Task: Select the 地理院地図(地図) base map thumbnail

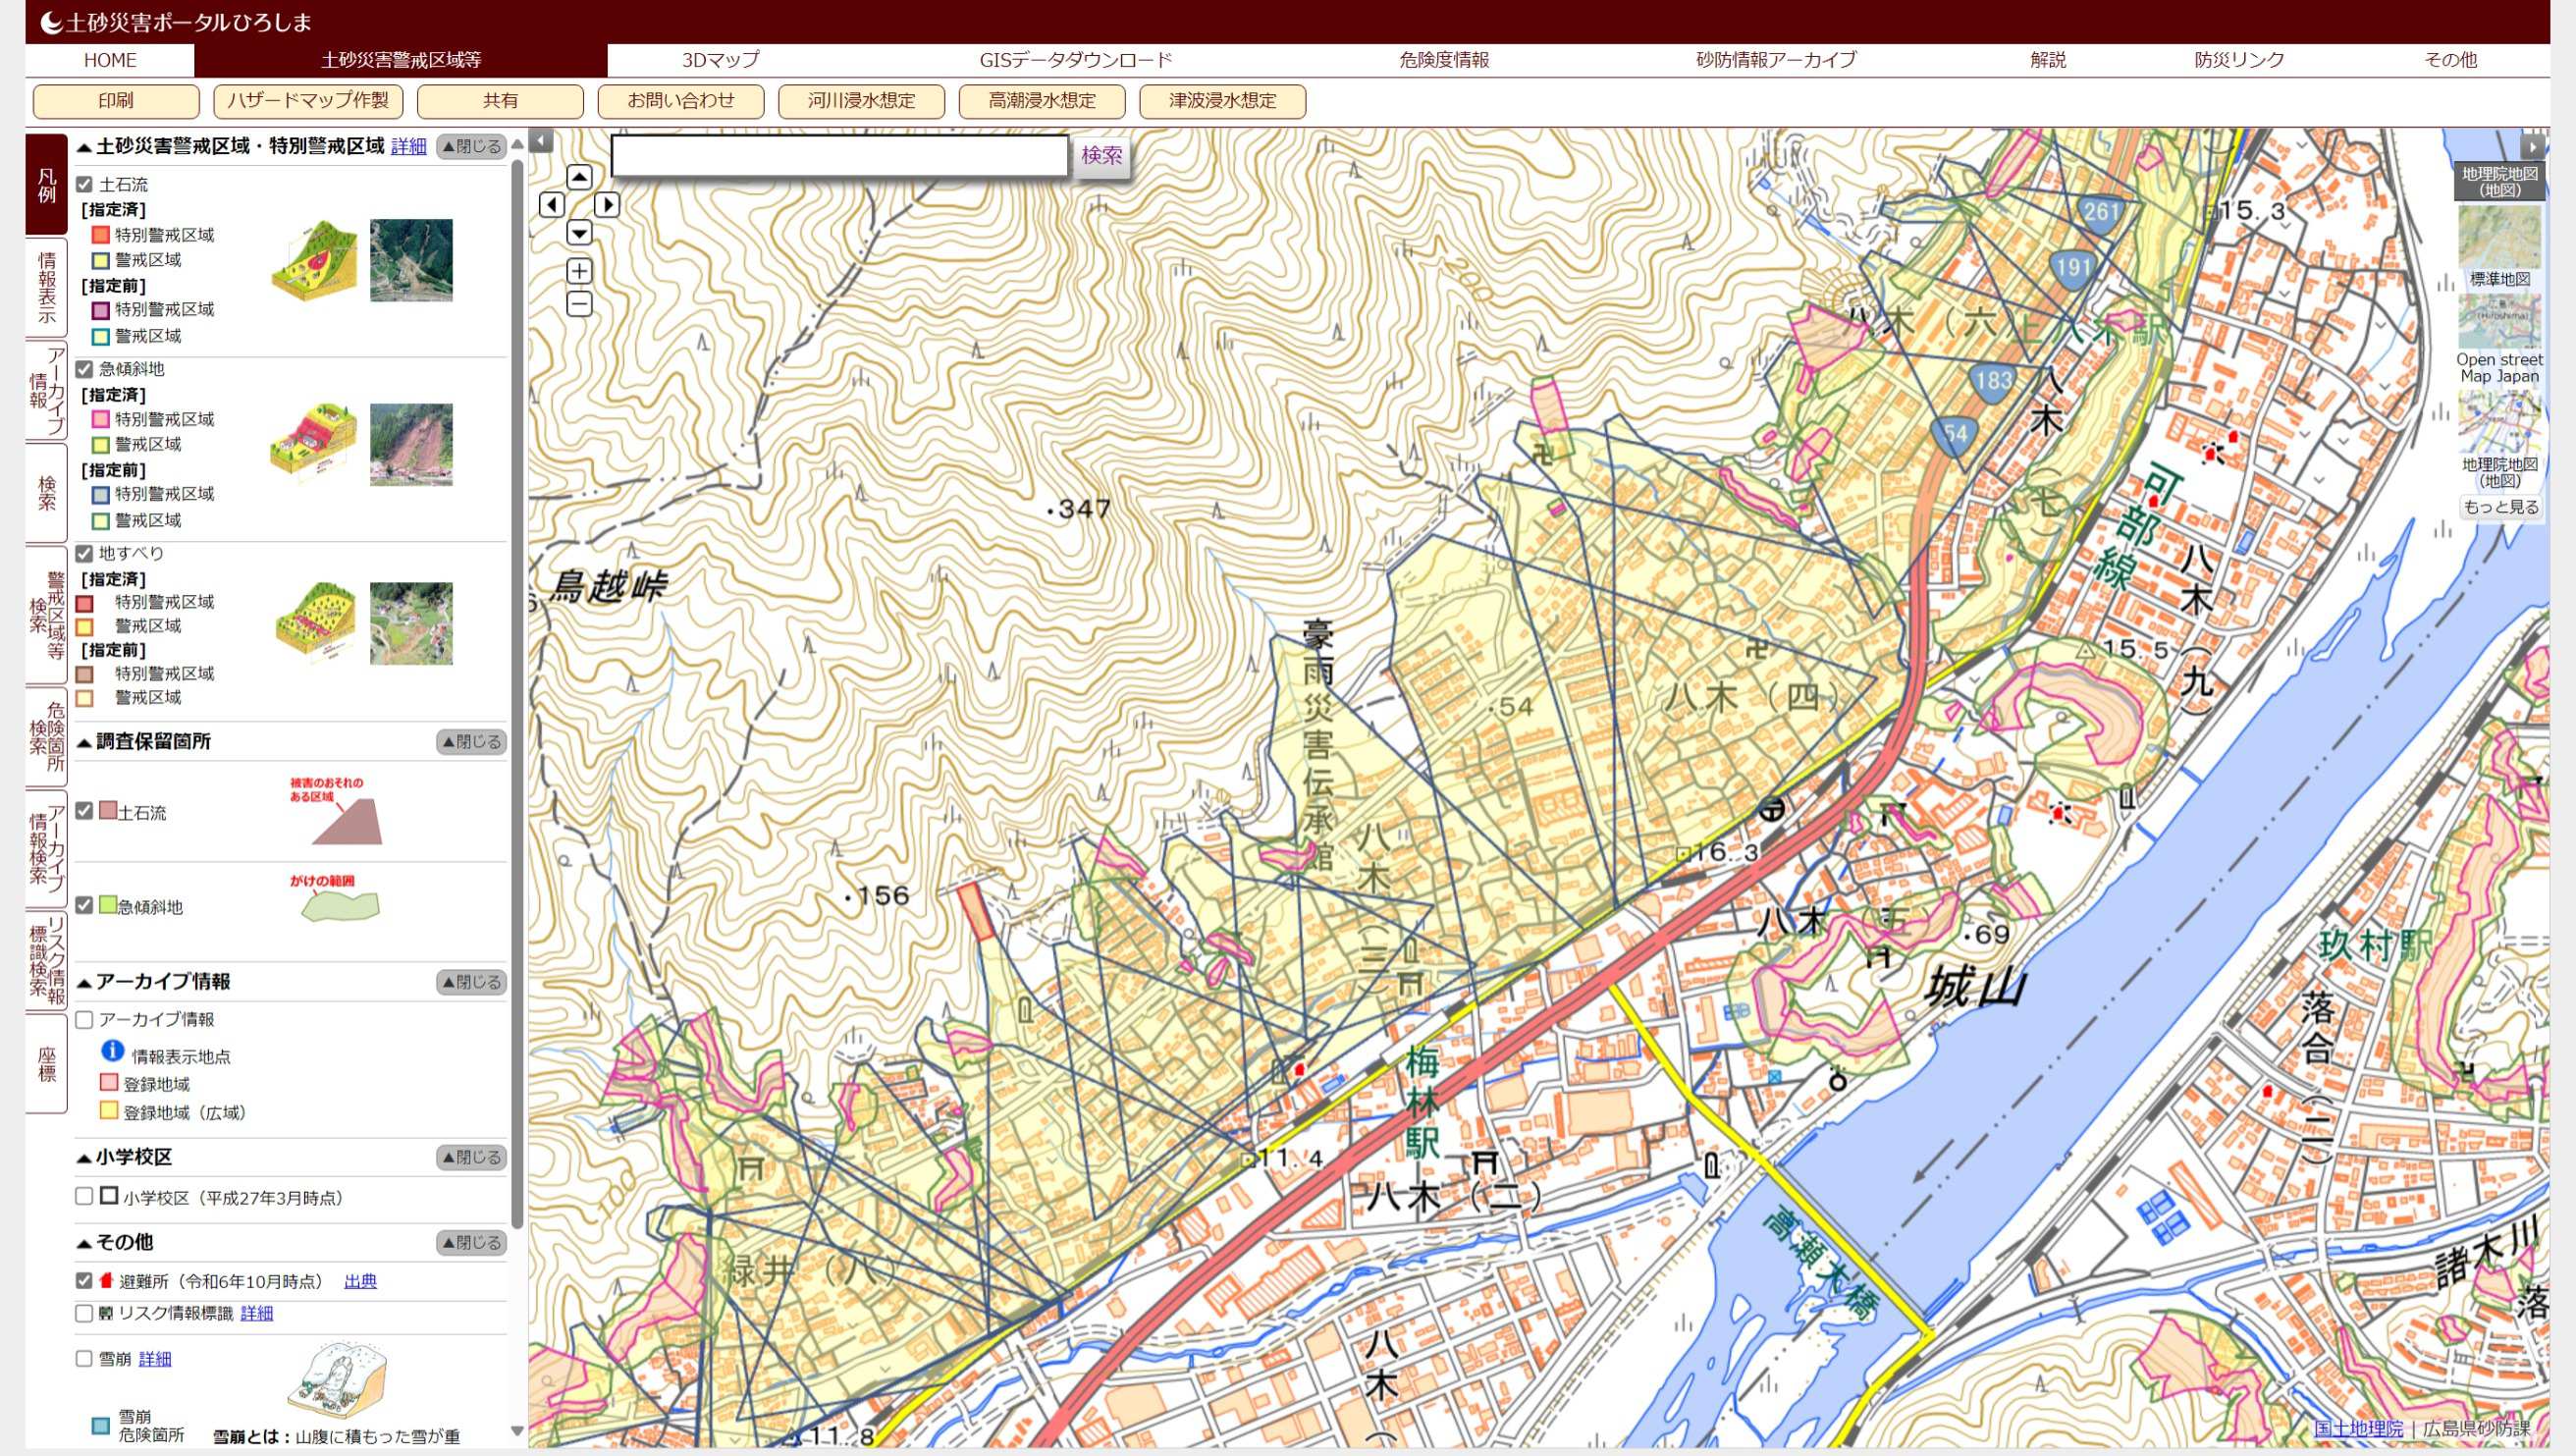Action: [2499, 423]
